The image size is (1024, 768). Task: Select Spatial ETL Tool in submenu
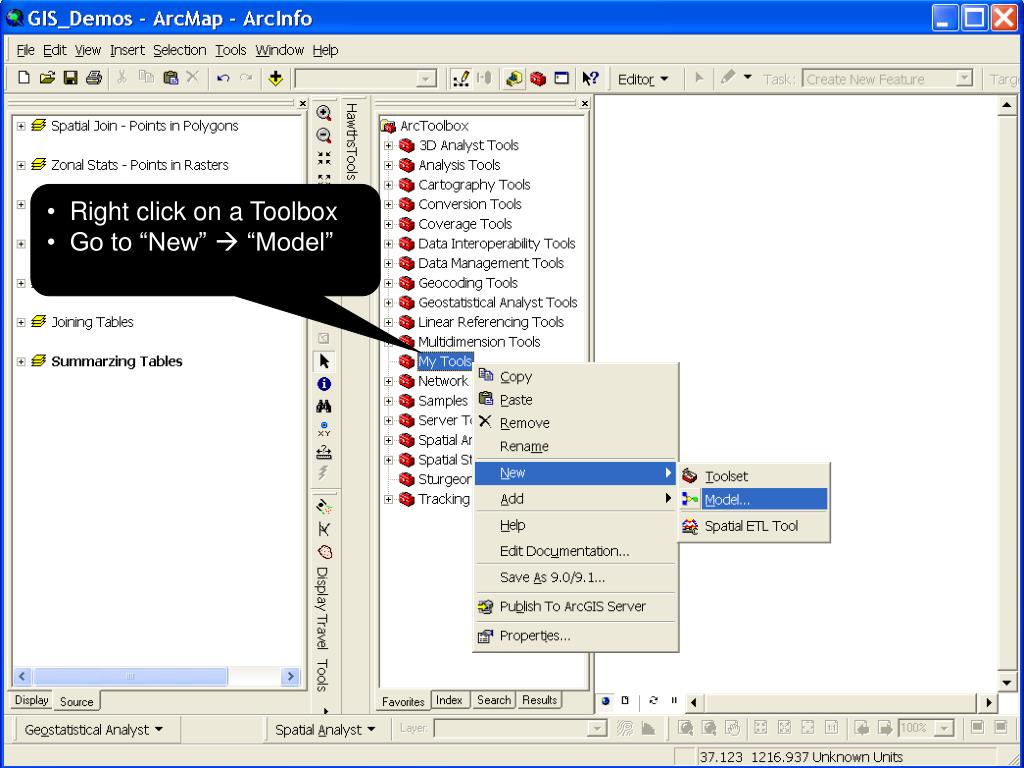point(754,526)
